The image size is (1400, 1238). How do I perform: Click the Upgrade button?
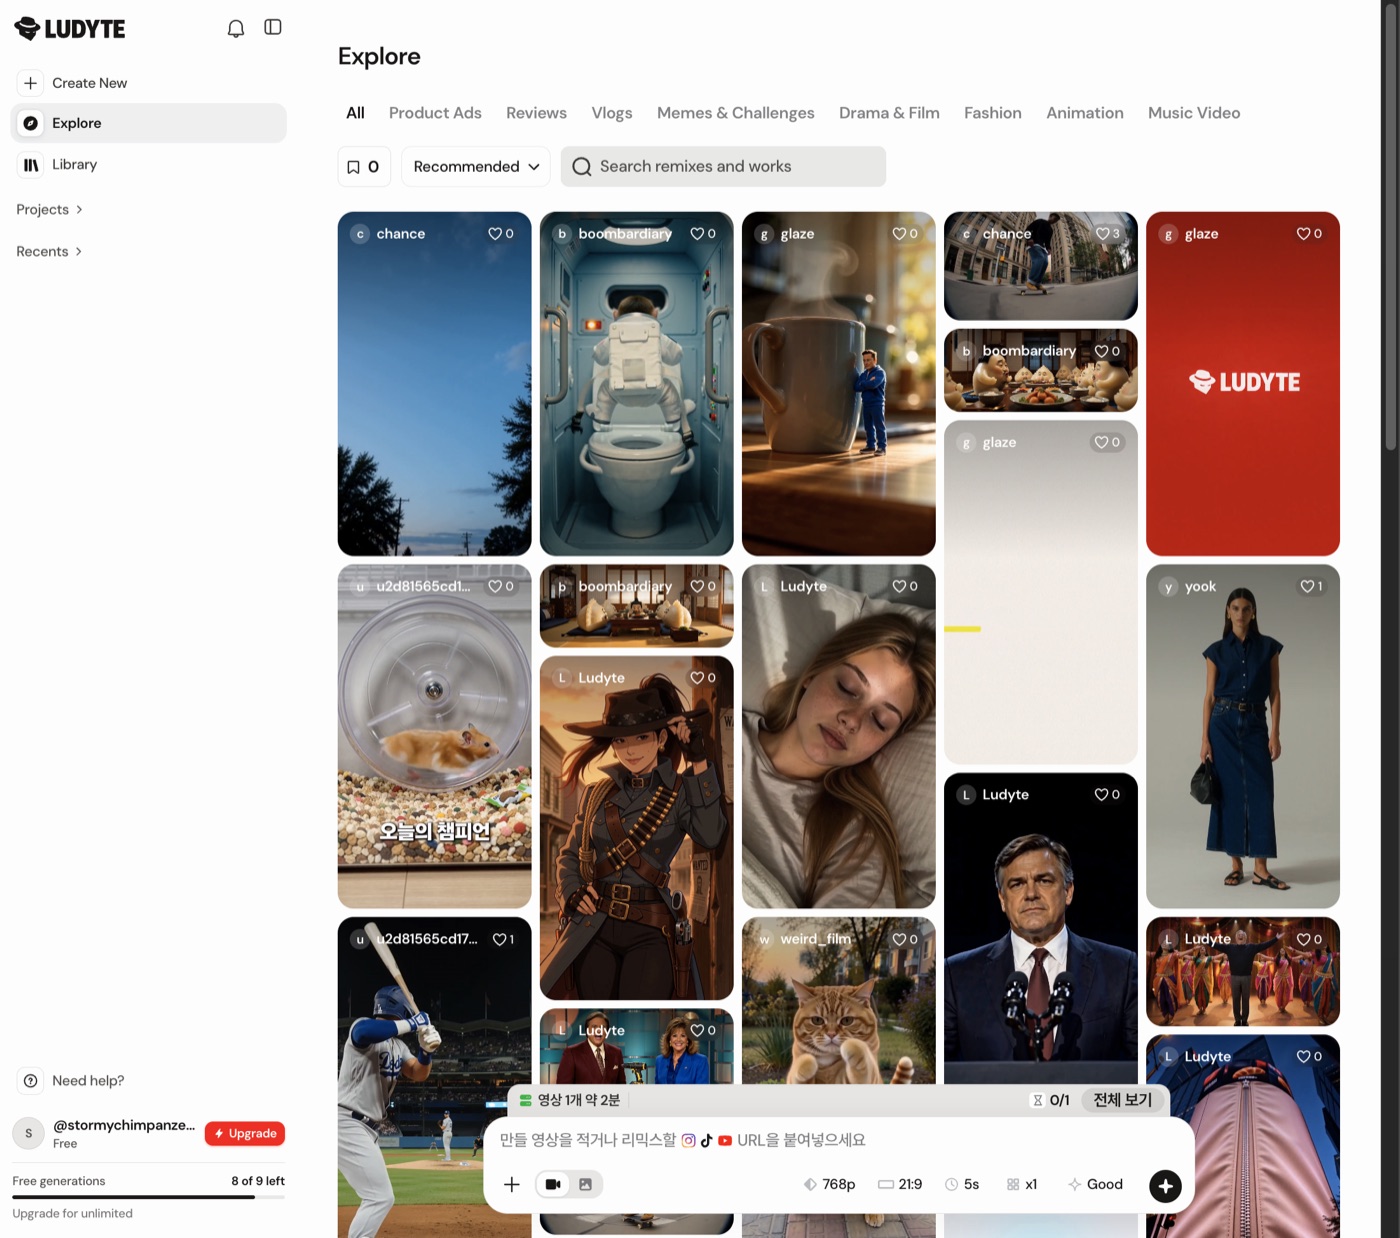pyautogui.click(x=245, y=1133)
